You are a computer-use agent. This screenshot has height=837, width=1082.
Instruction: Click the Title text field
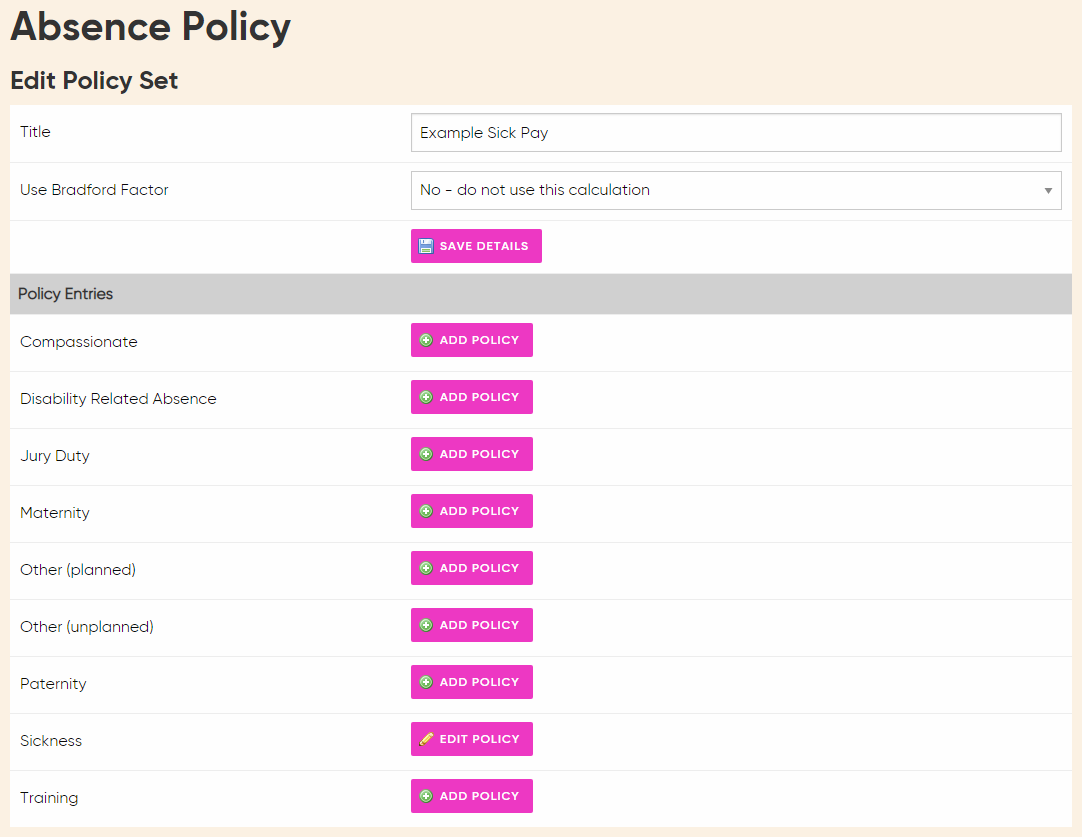[736, 132]
